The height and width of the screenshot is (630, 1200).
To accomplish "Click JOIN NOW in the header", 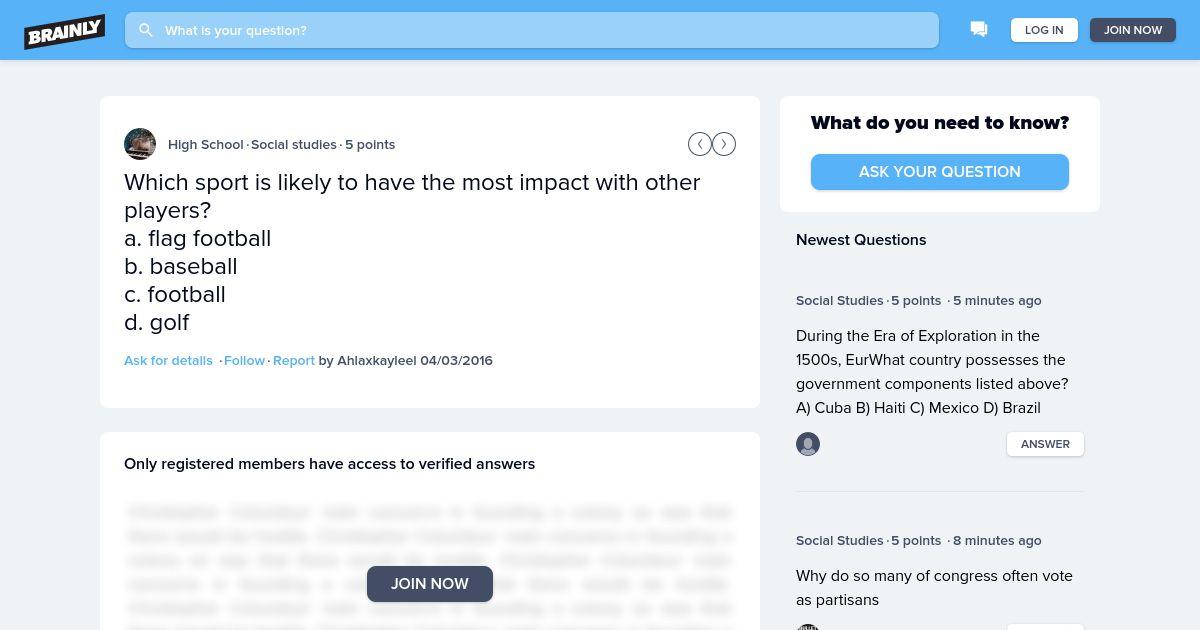I will tap(1133, 30).
